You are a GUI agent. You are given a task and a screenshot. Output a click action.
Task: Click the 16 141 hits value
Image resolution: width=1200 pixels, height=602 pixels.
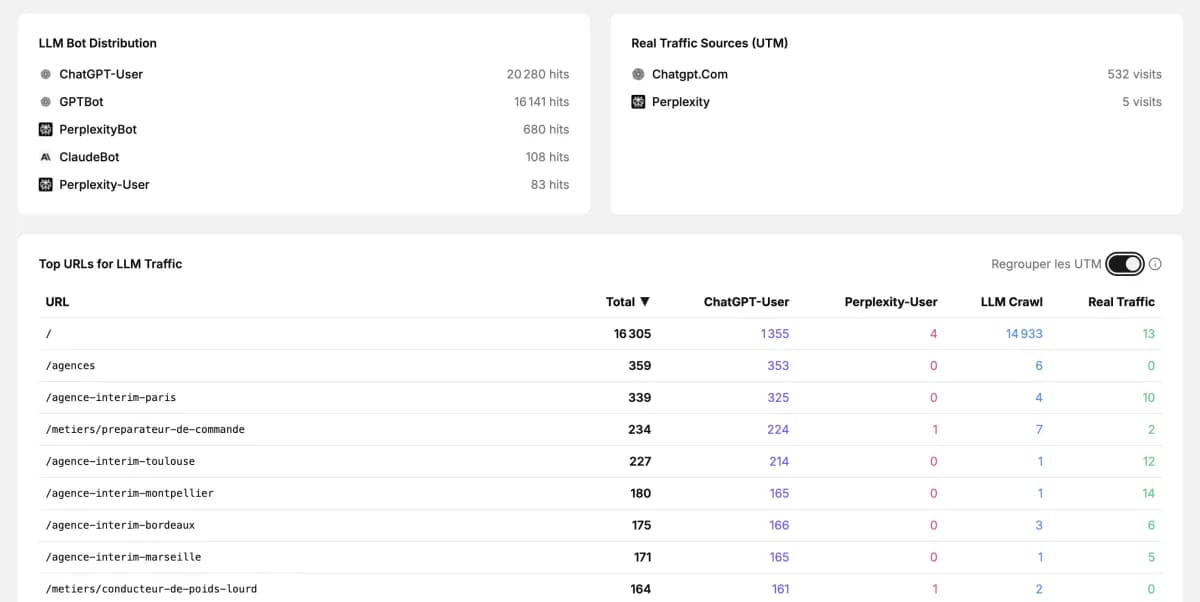point(541,102)
